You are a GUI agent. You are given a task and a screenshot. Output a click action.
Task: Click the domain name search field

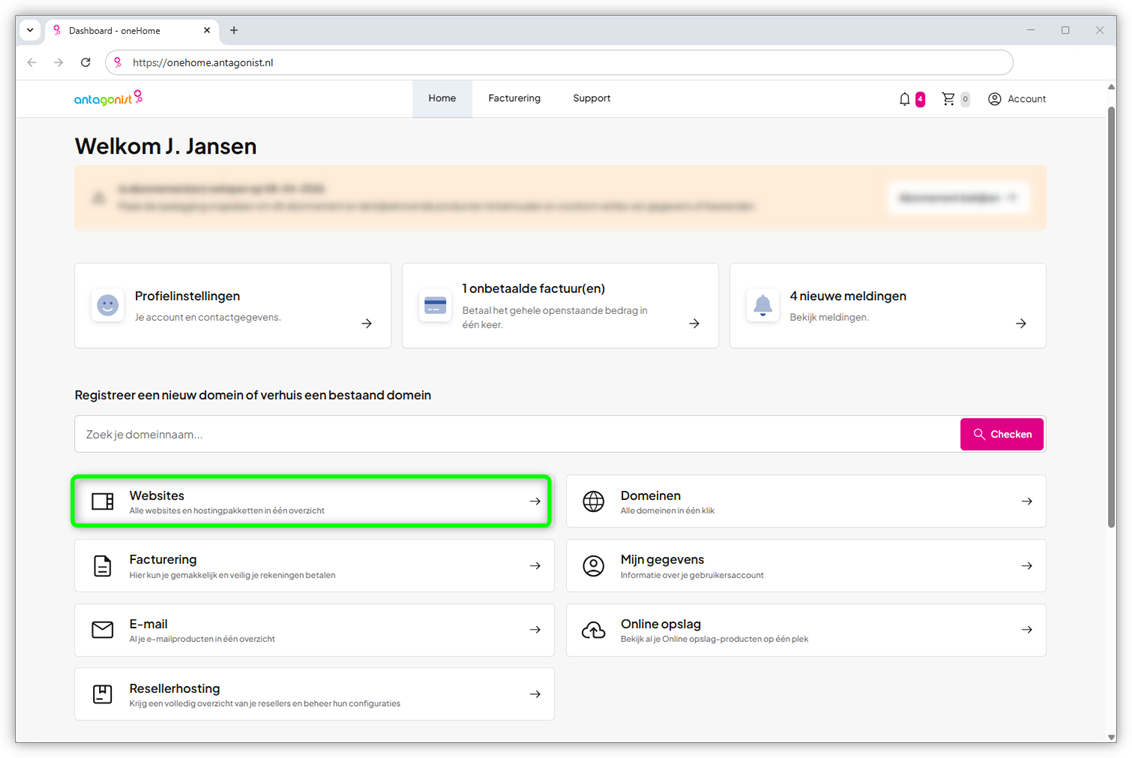pos(516,434)
